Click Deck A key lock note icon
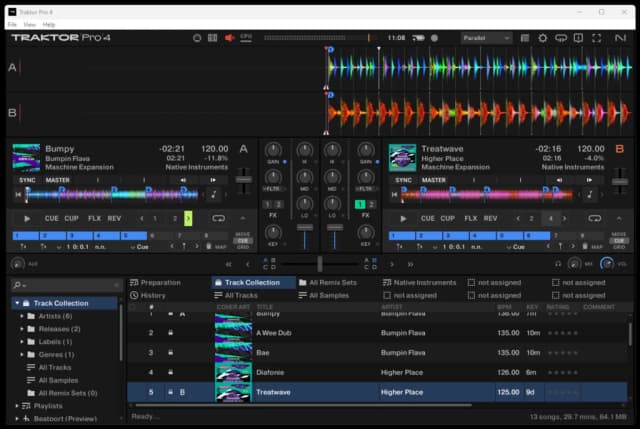Viewport: 640px width, 429px height. point(213,195)
